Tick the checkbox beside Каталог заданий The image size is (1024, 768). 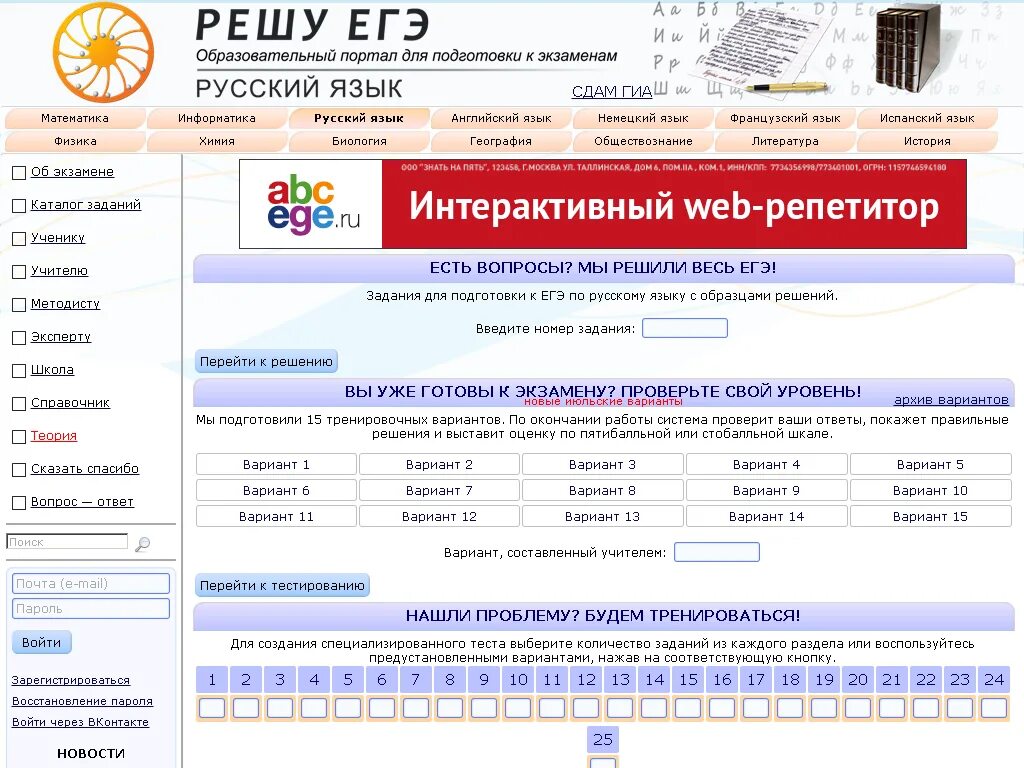click(19, 206)
